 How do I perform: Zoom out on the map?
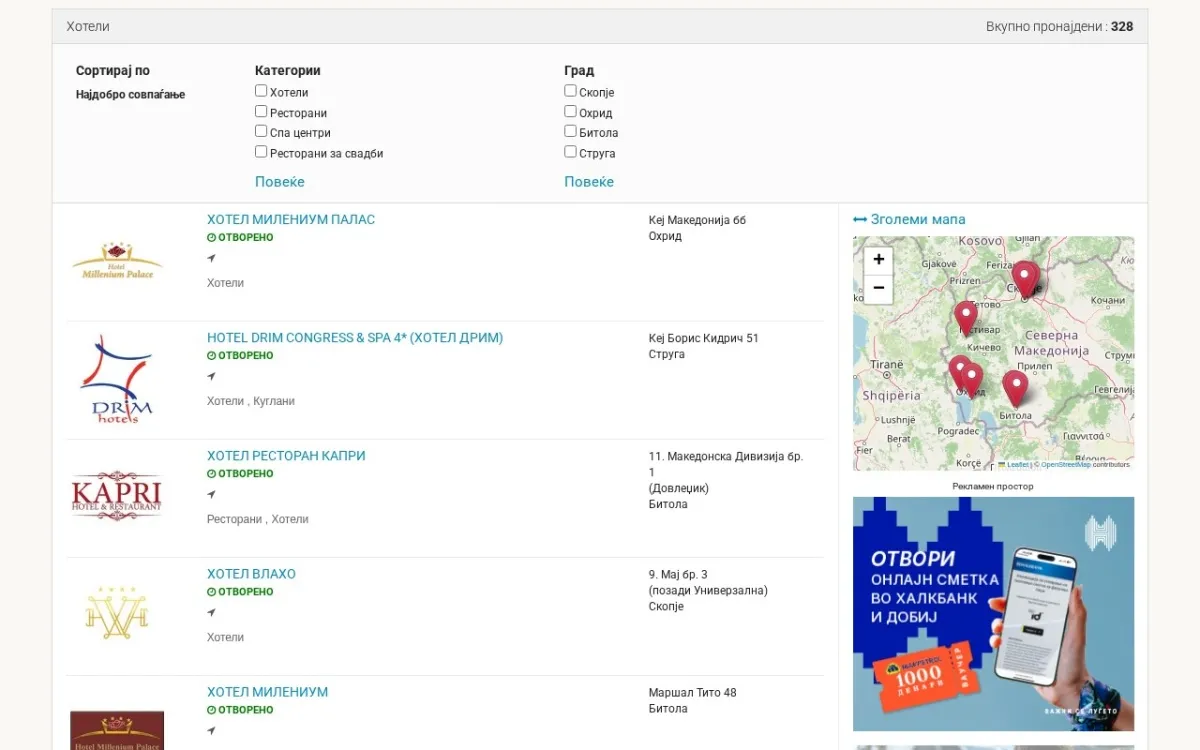(x=878, y=289)
